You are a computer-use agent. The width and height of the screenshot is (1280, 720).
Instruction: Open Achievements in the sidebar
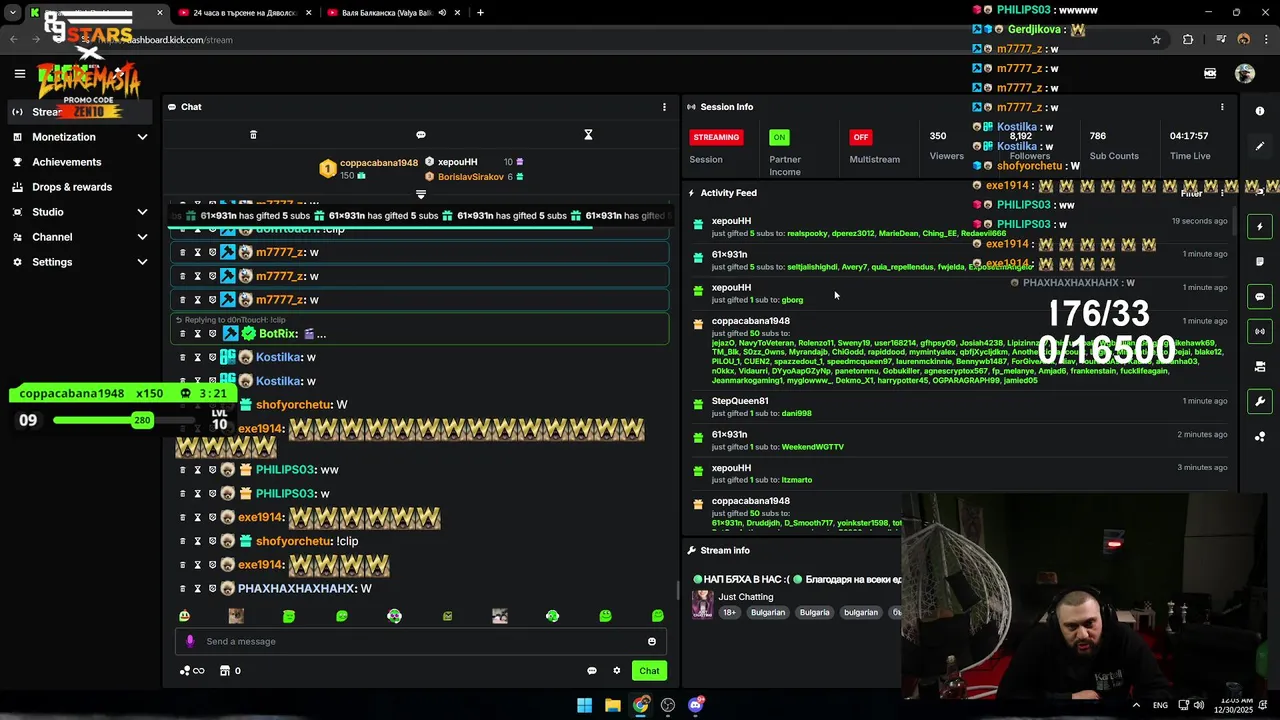pyautogui.click(x=66, y=162)
